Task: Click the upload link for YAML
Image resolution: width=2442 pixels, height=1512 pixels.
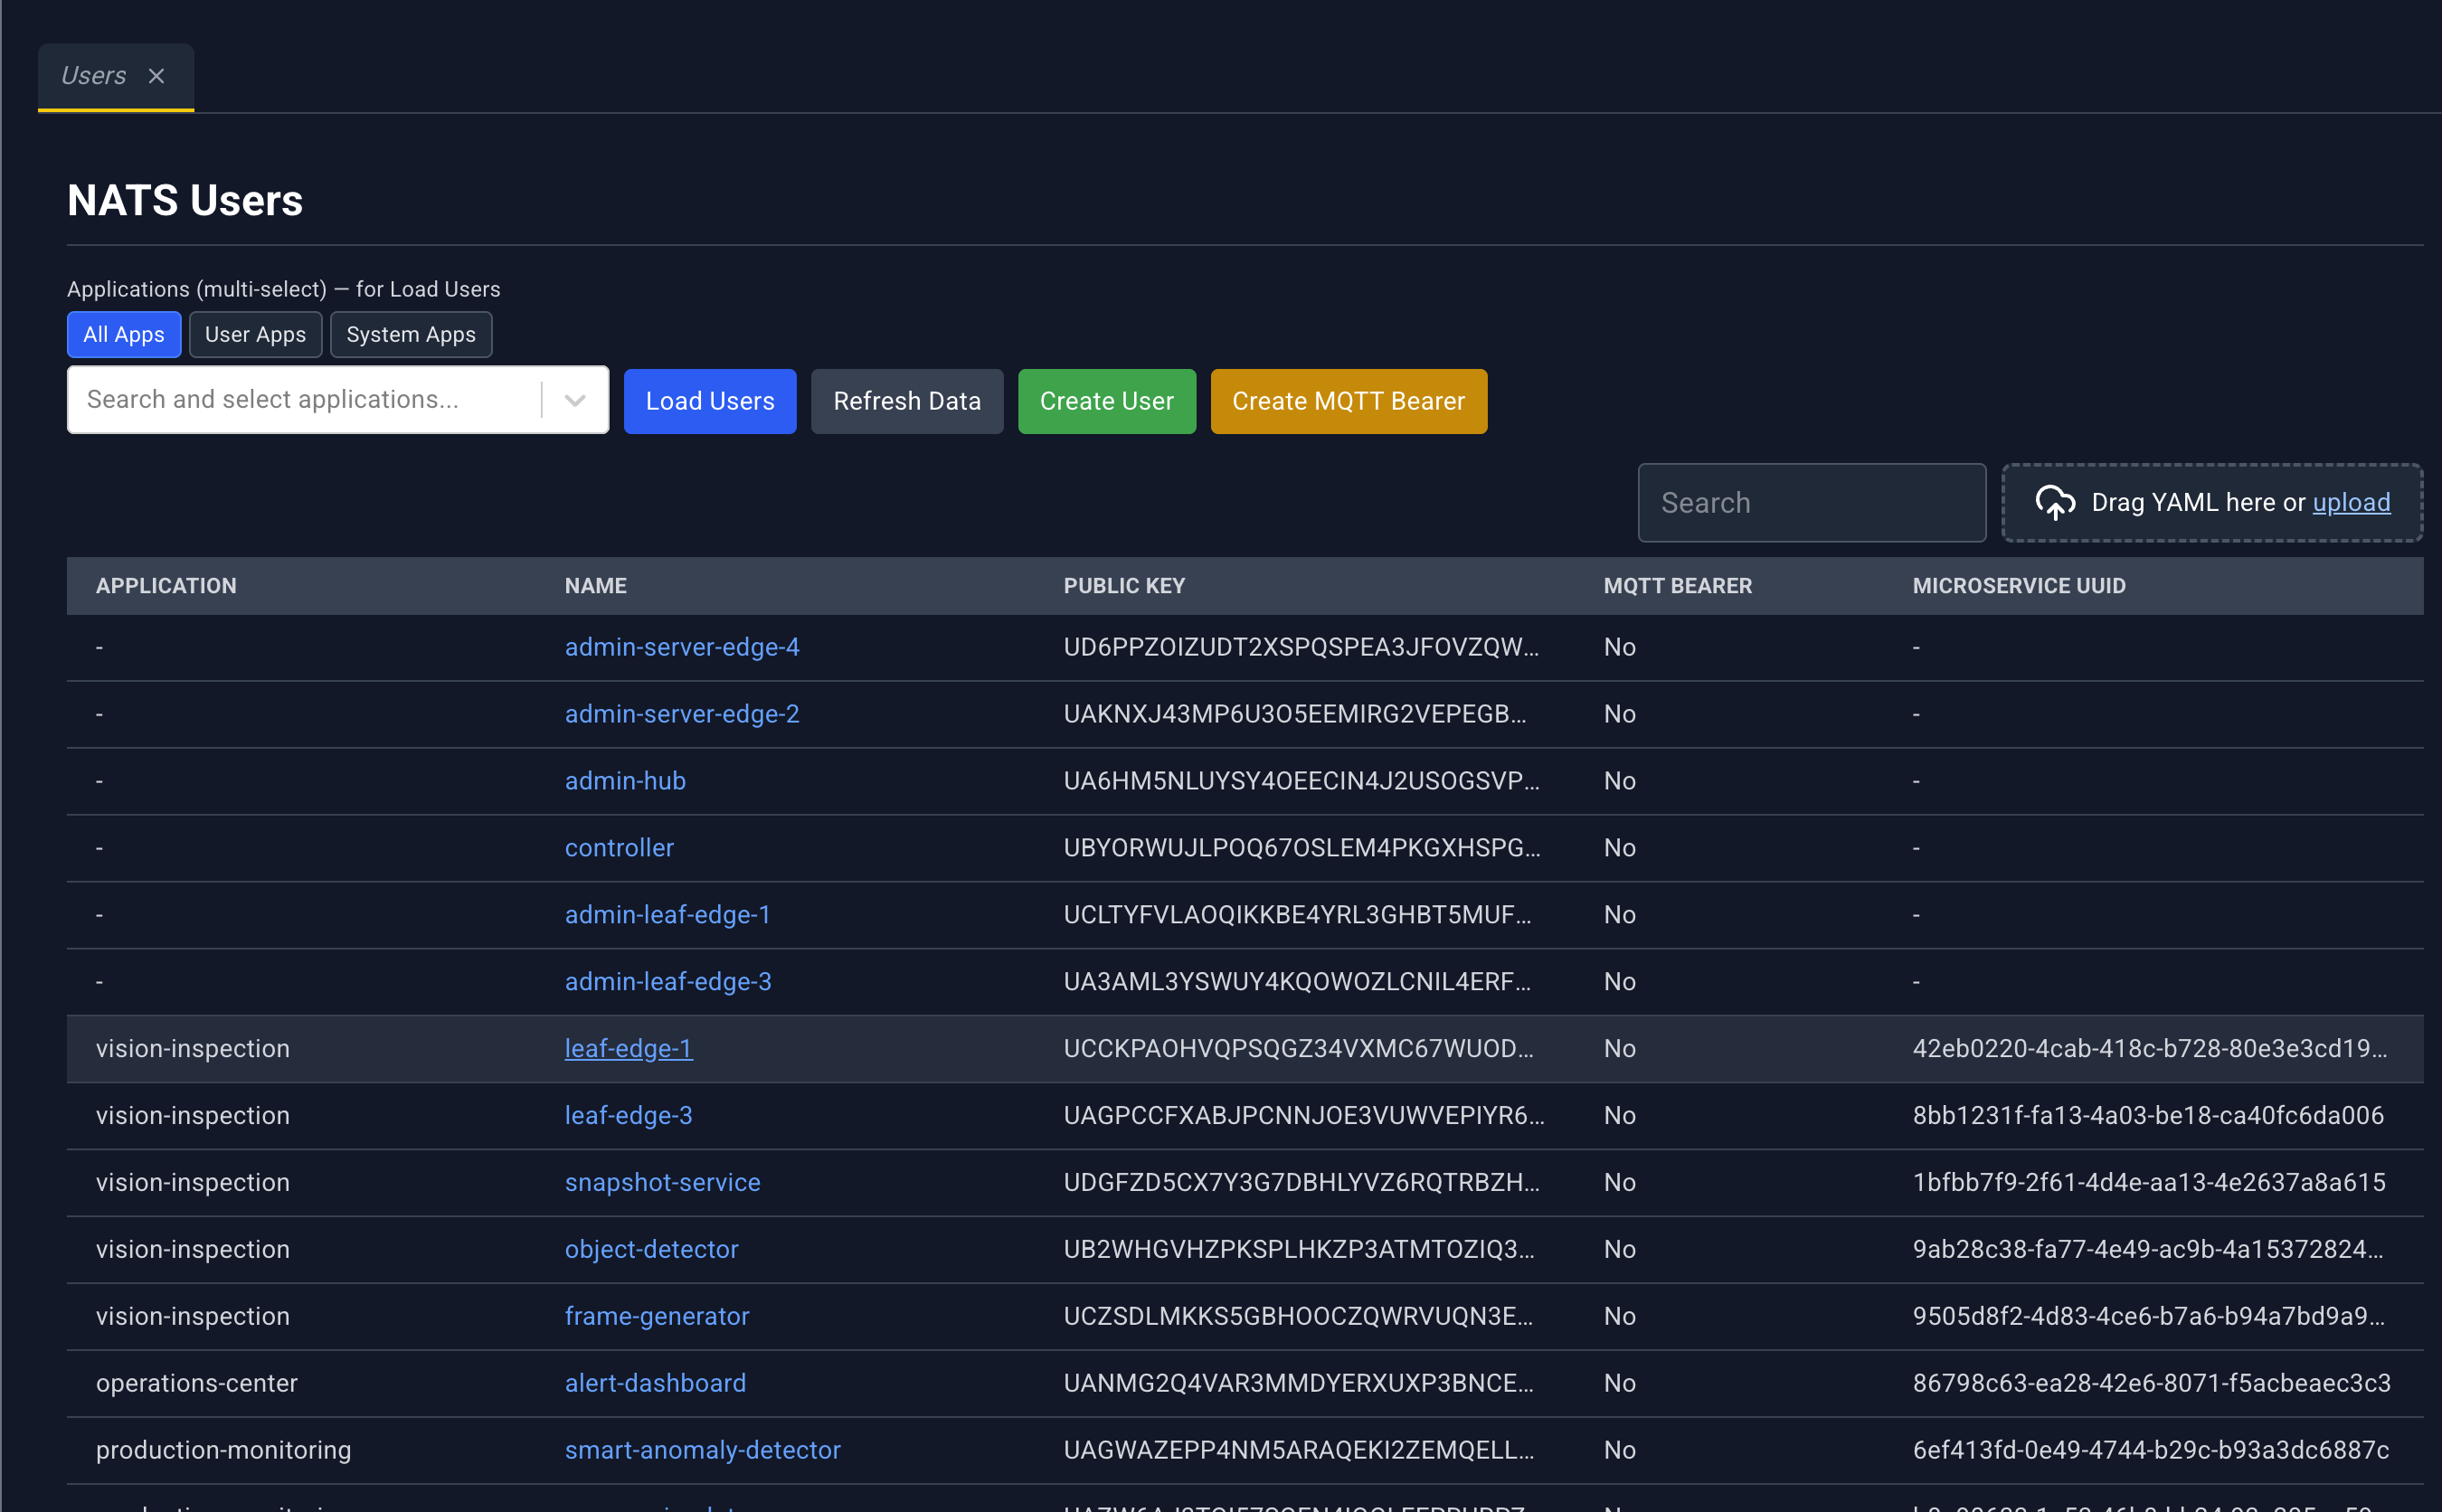Action: (x=2352, y=502)
